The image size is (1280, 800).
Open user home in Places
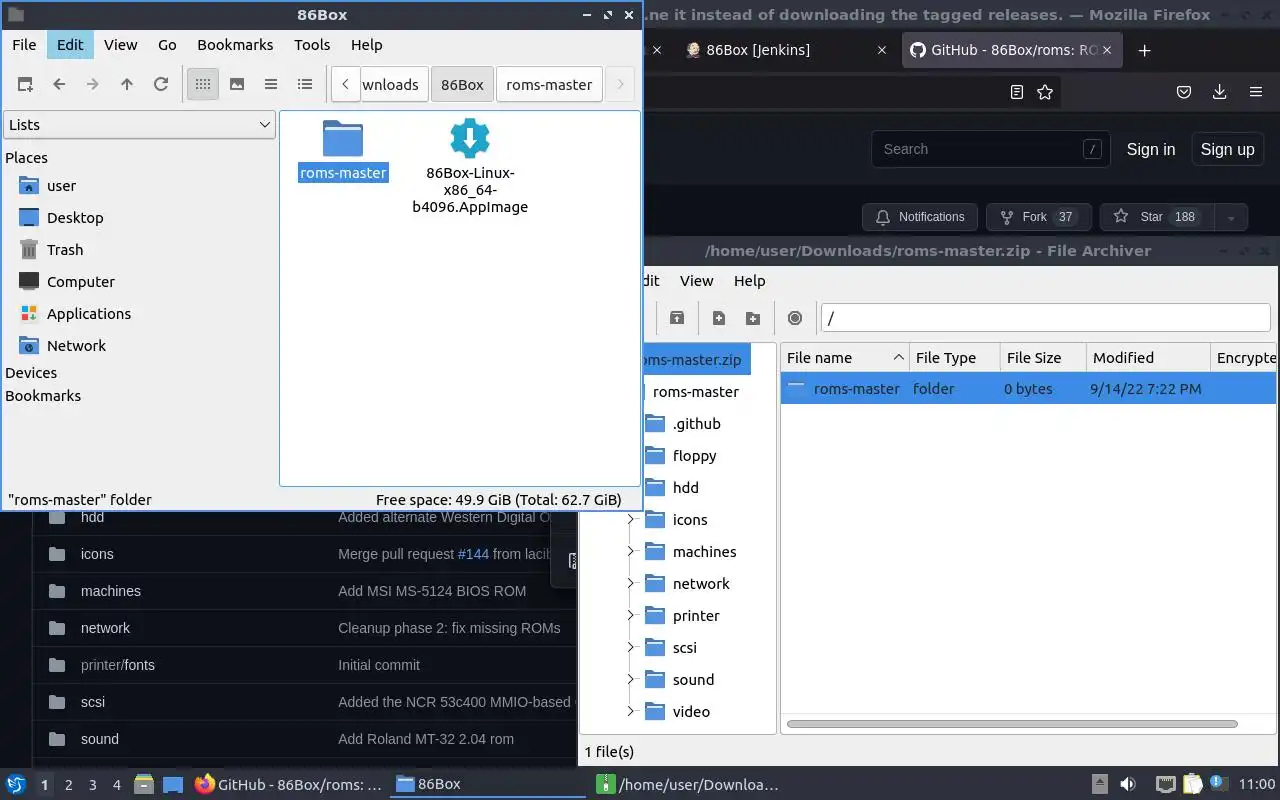click(61, 186)
